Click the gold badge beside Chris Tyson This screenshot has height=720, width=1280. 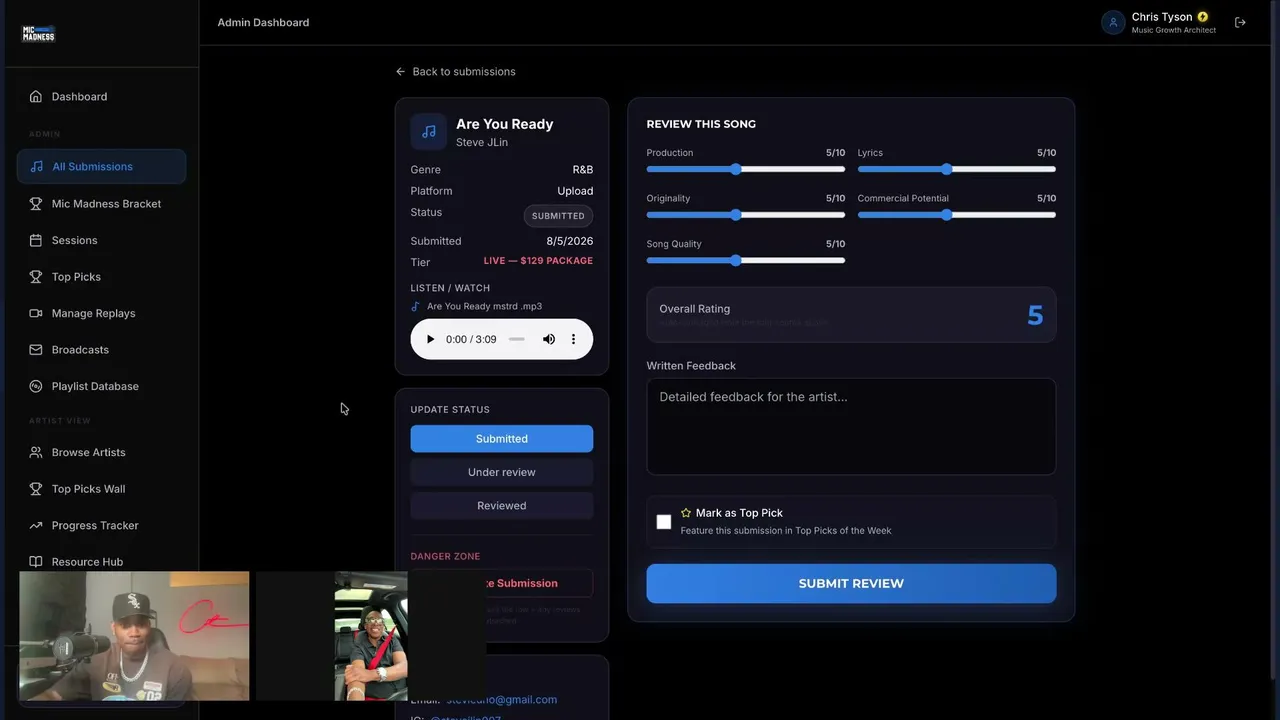point(1203,17)
